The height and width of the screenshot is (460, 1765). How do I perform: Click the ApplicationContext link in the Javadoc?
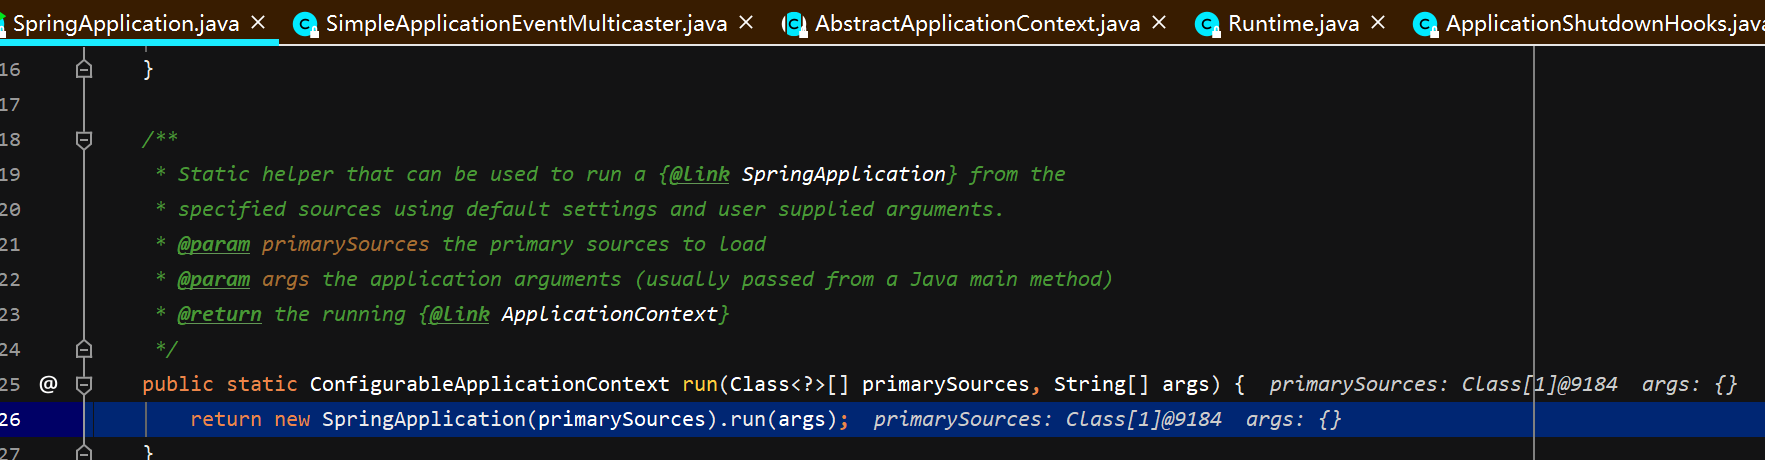pyautogui.click(x=609, y=314)
